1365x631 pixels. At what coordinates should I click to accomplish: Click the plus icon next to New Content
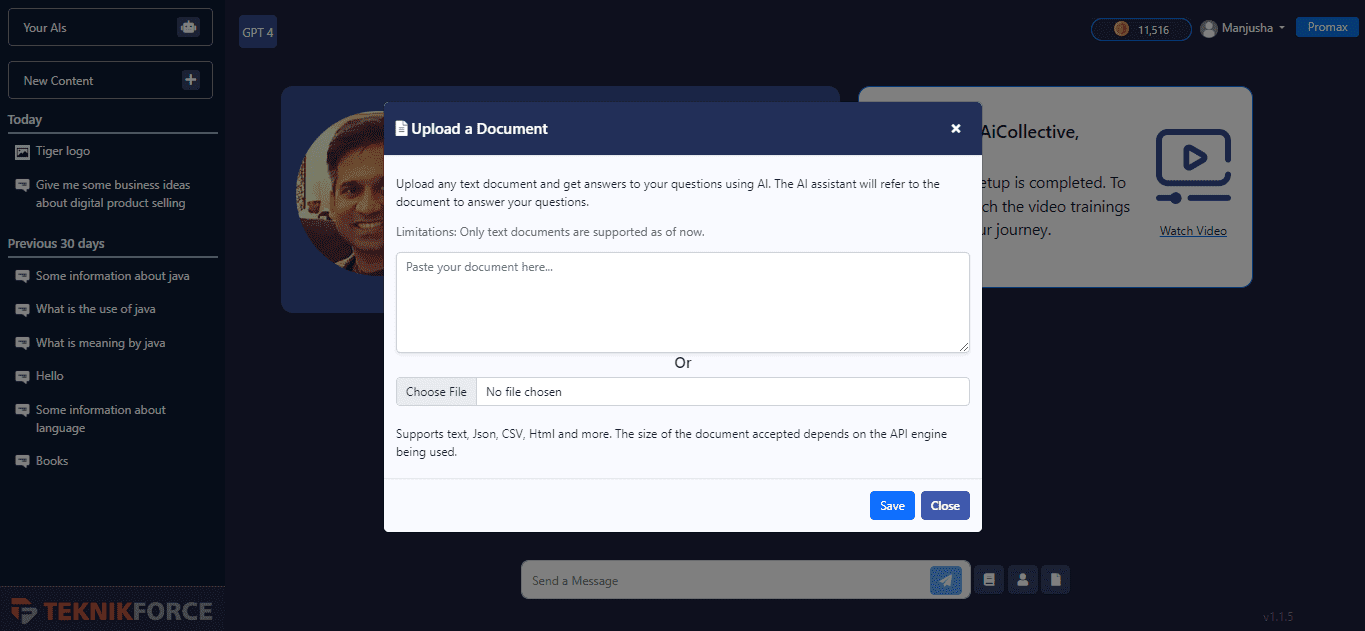(191, 80)
